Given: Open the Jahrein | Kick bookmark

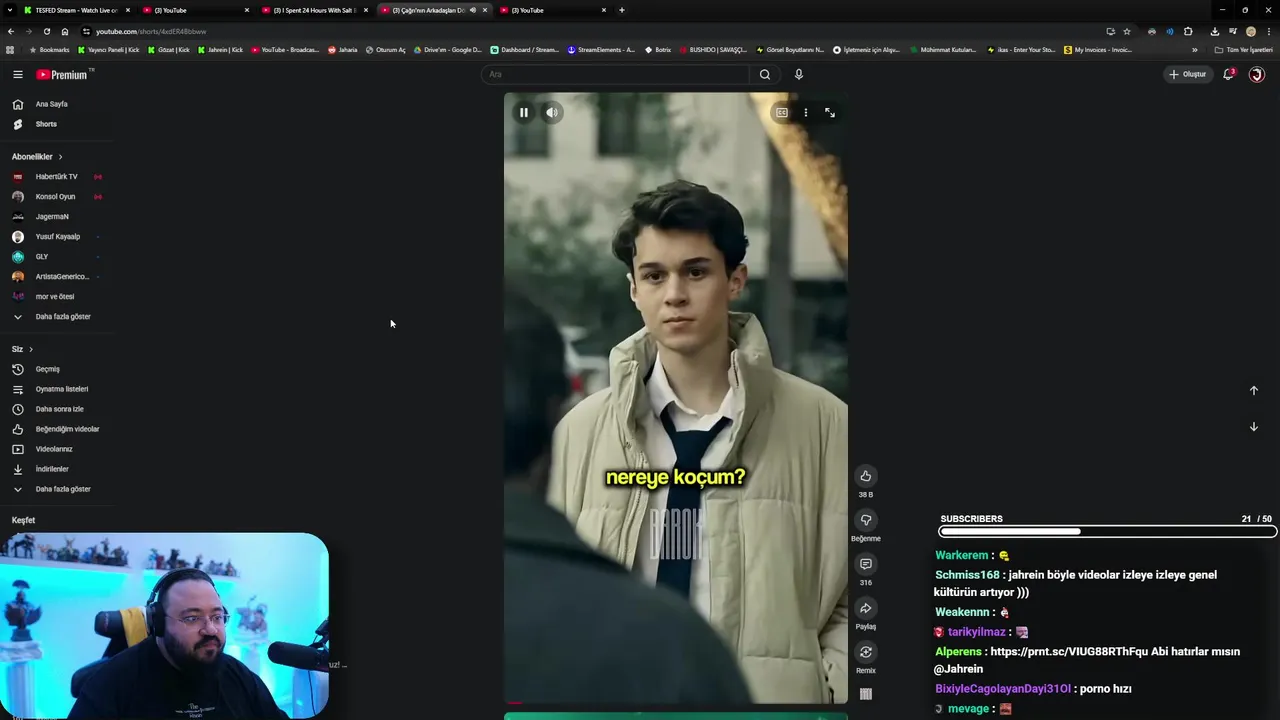Looking at the screenshot, I should pos(221,50).
